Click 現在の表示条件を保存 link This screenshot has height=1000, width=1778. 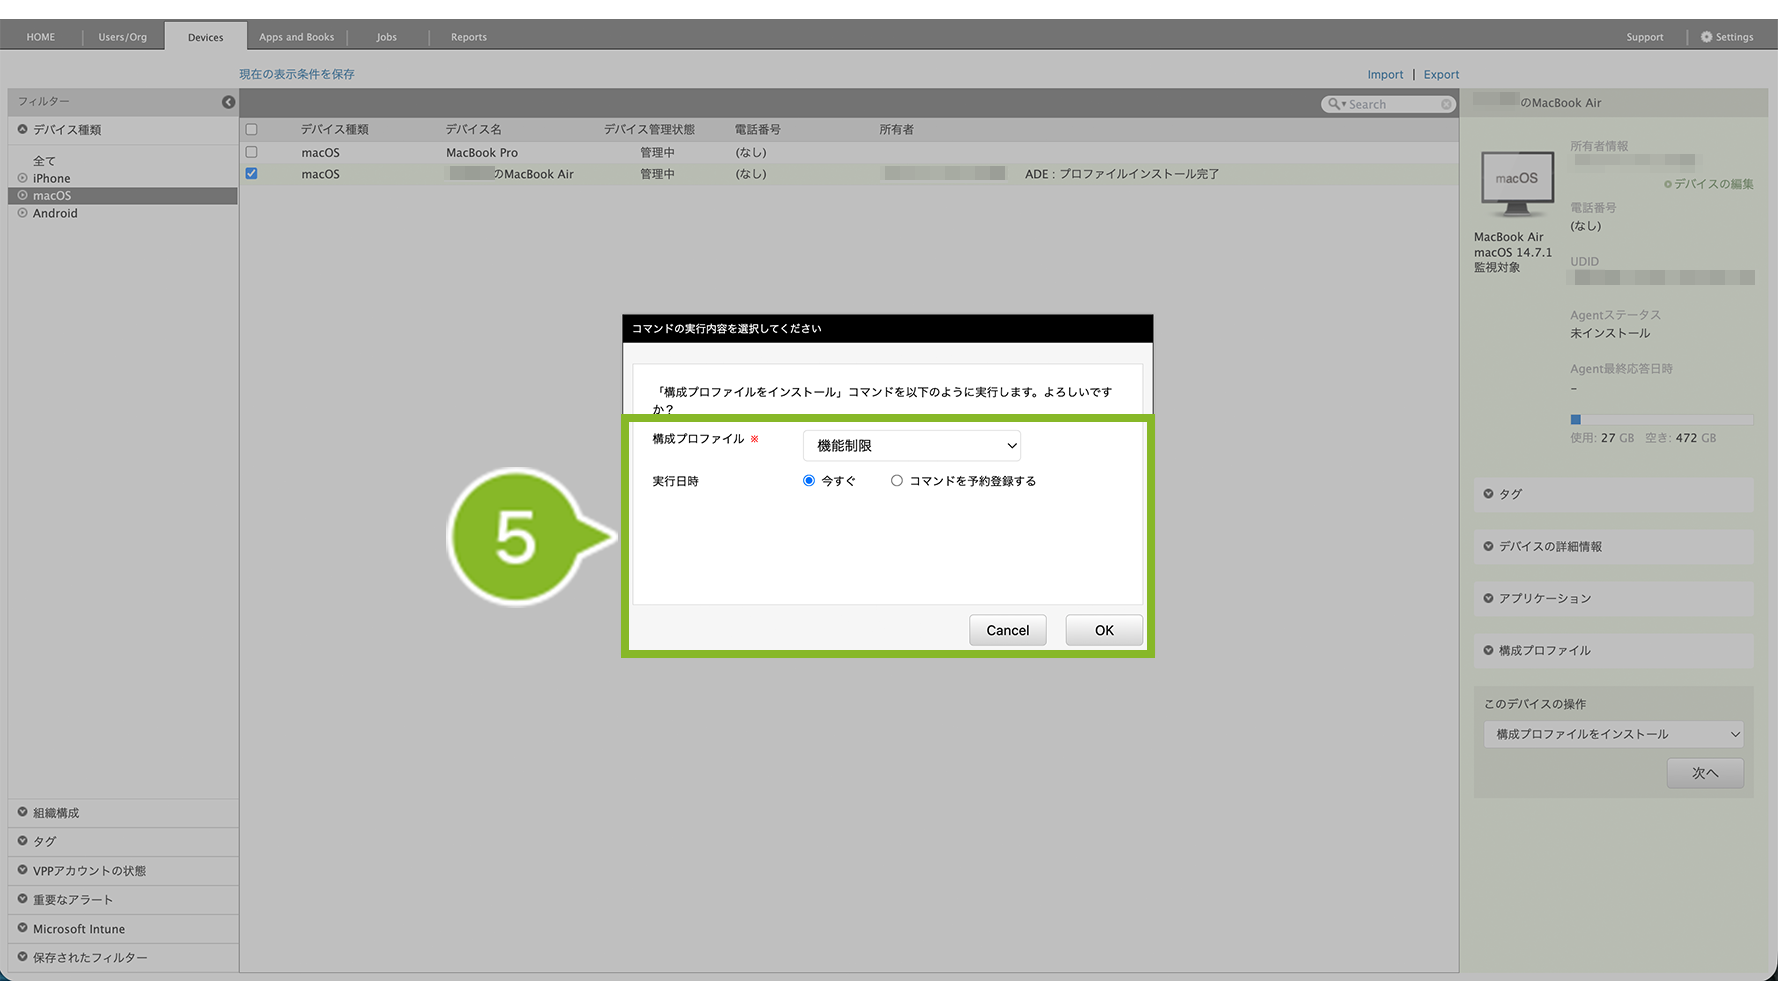(x=297, y=75)
